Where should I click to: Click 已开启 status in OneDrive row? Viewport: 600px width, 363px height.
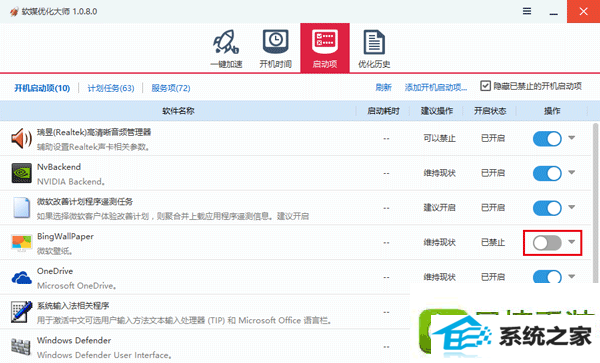coord(493,277)
